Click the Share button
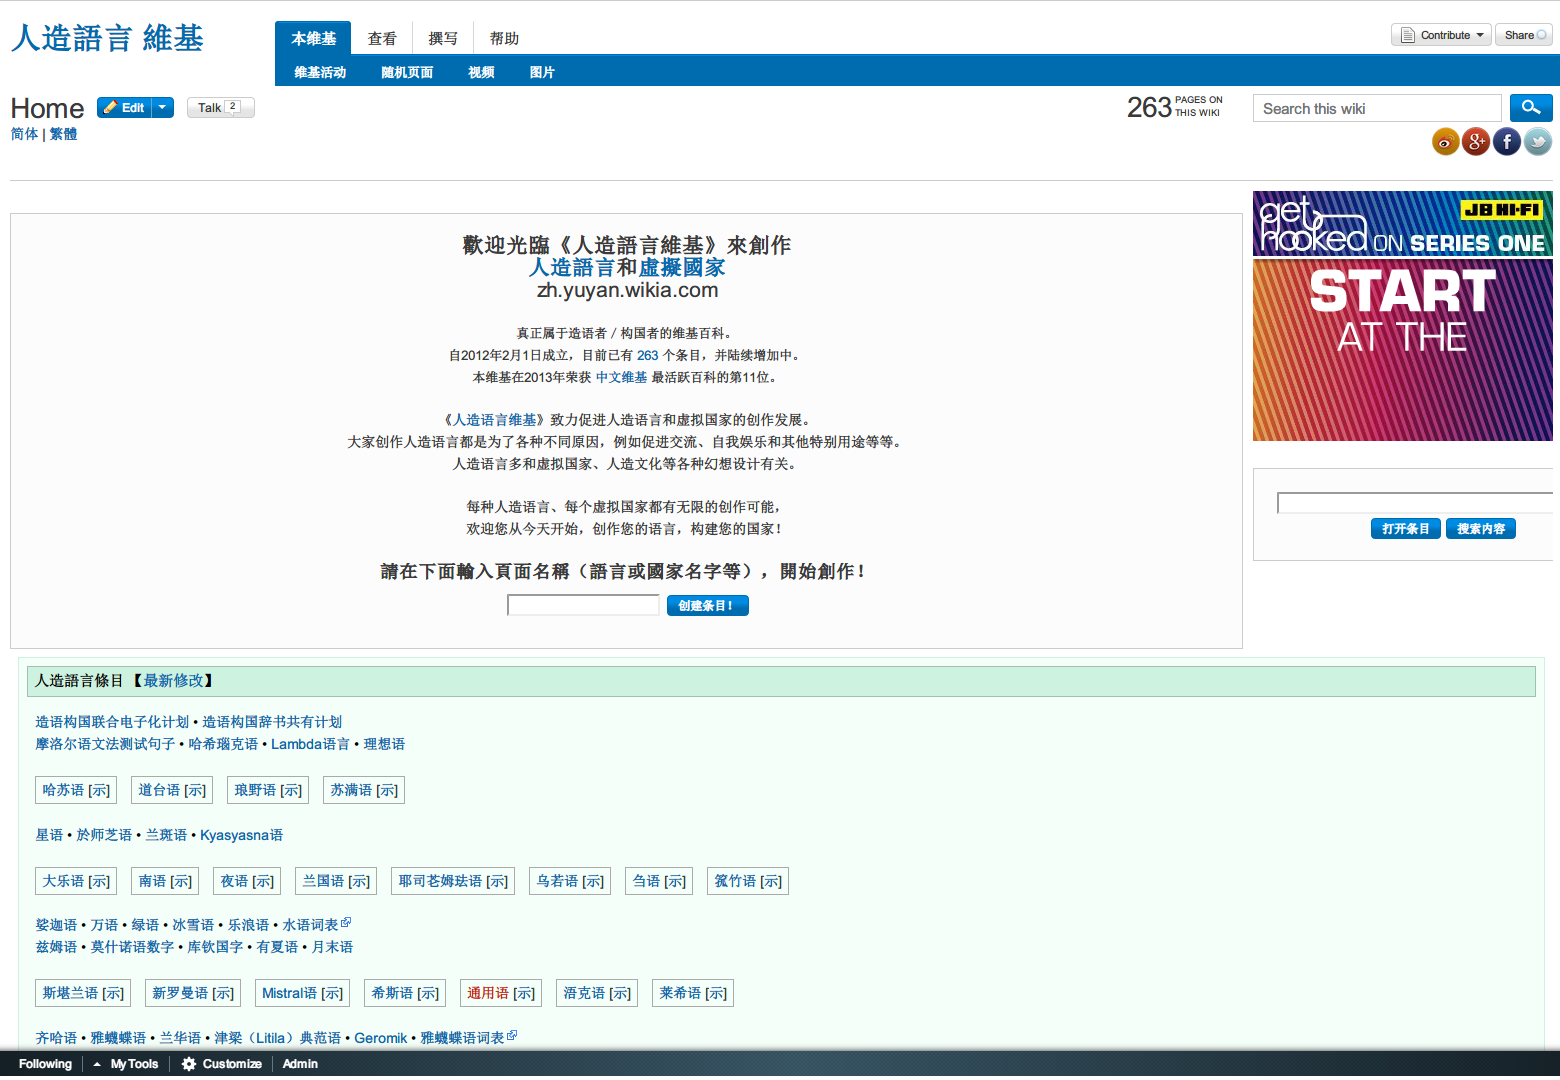The height and width of the screenshot is (1080, 1560). point(1524,35)
